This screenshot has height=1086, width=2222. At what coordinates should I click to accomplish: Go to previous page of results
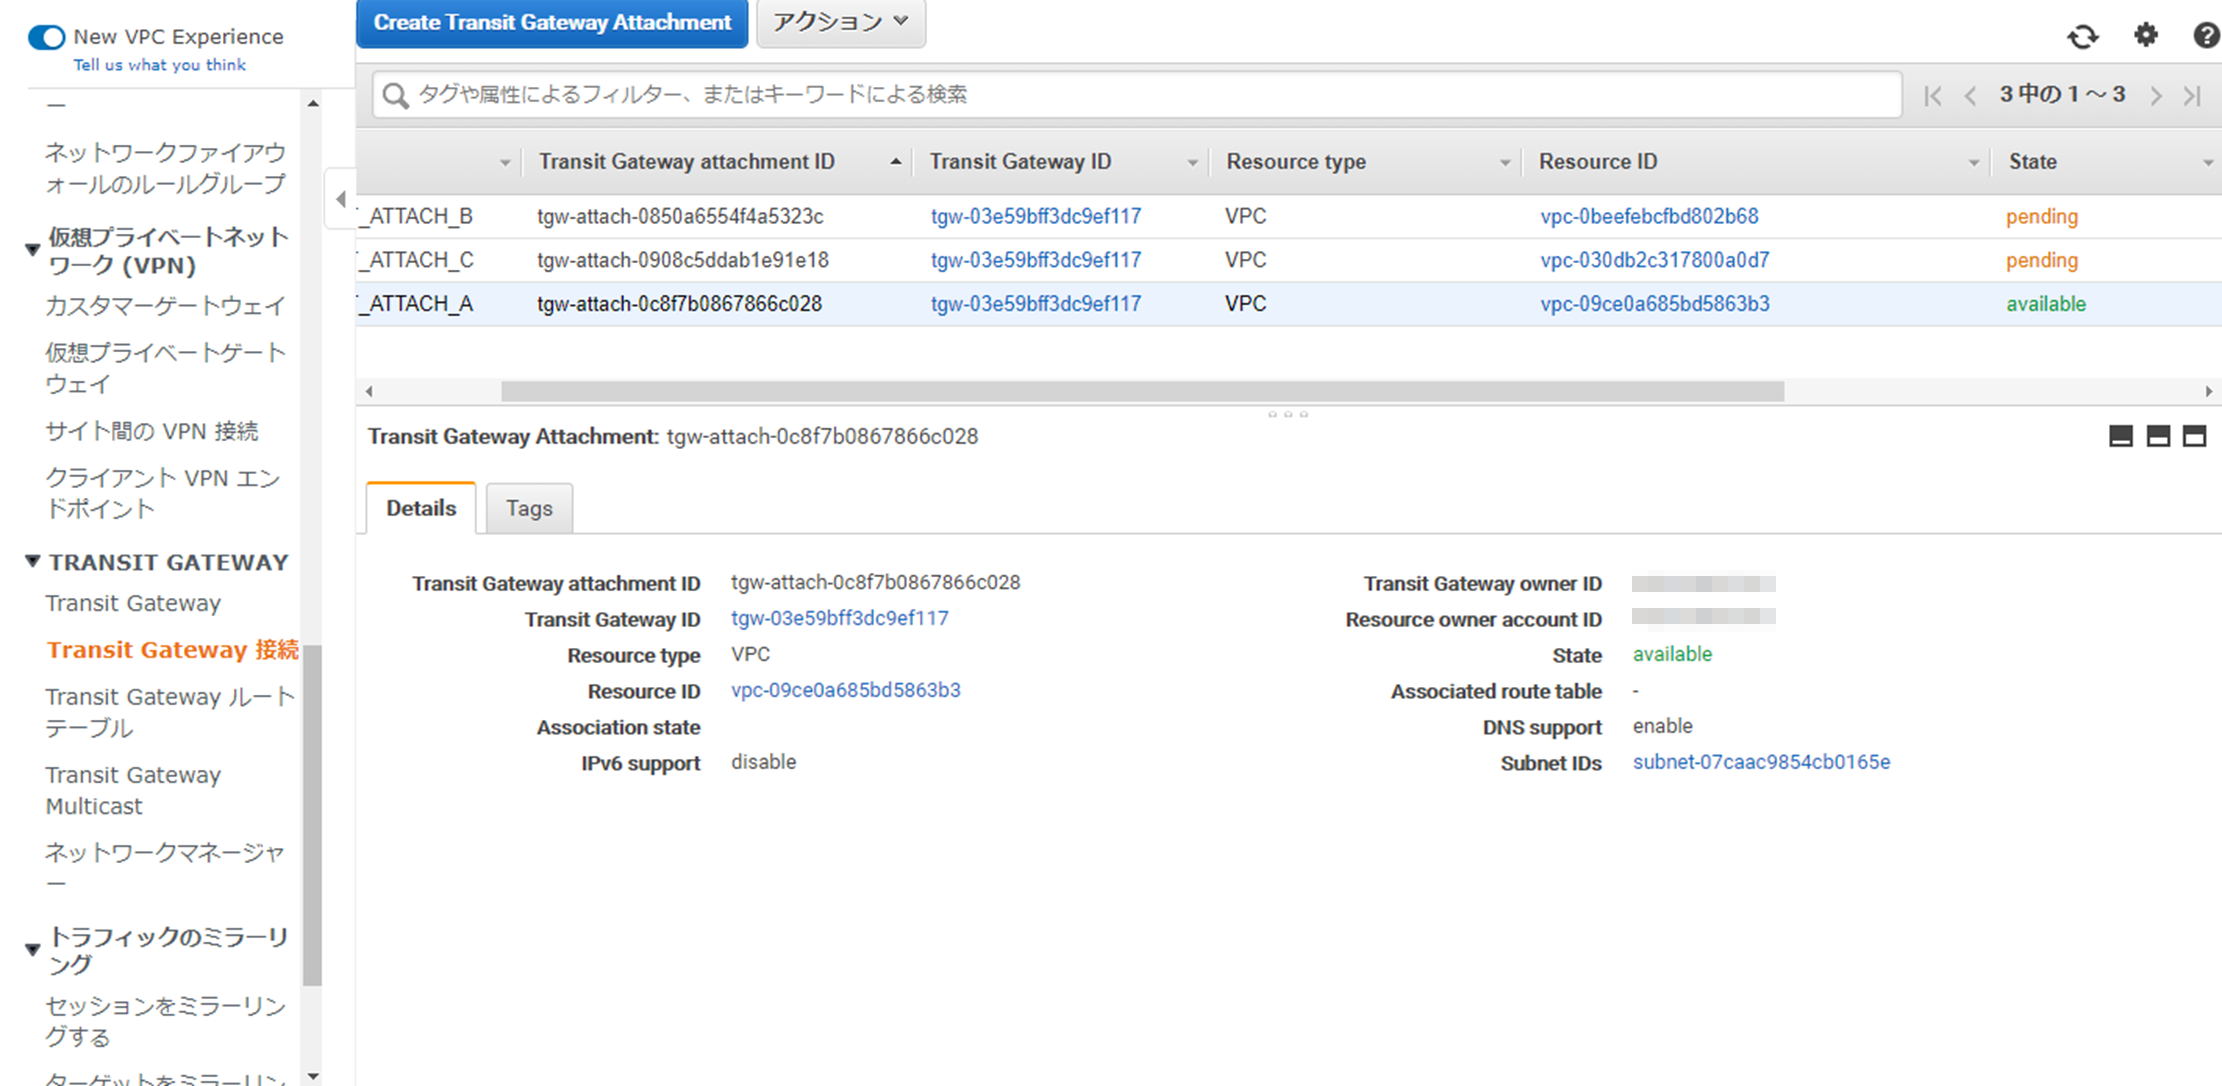(x=1970, y=95)
